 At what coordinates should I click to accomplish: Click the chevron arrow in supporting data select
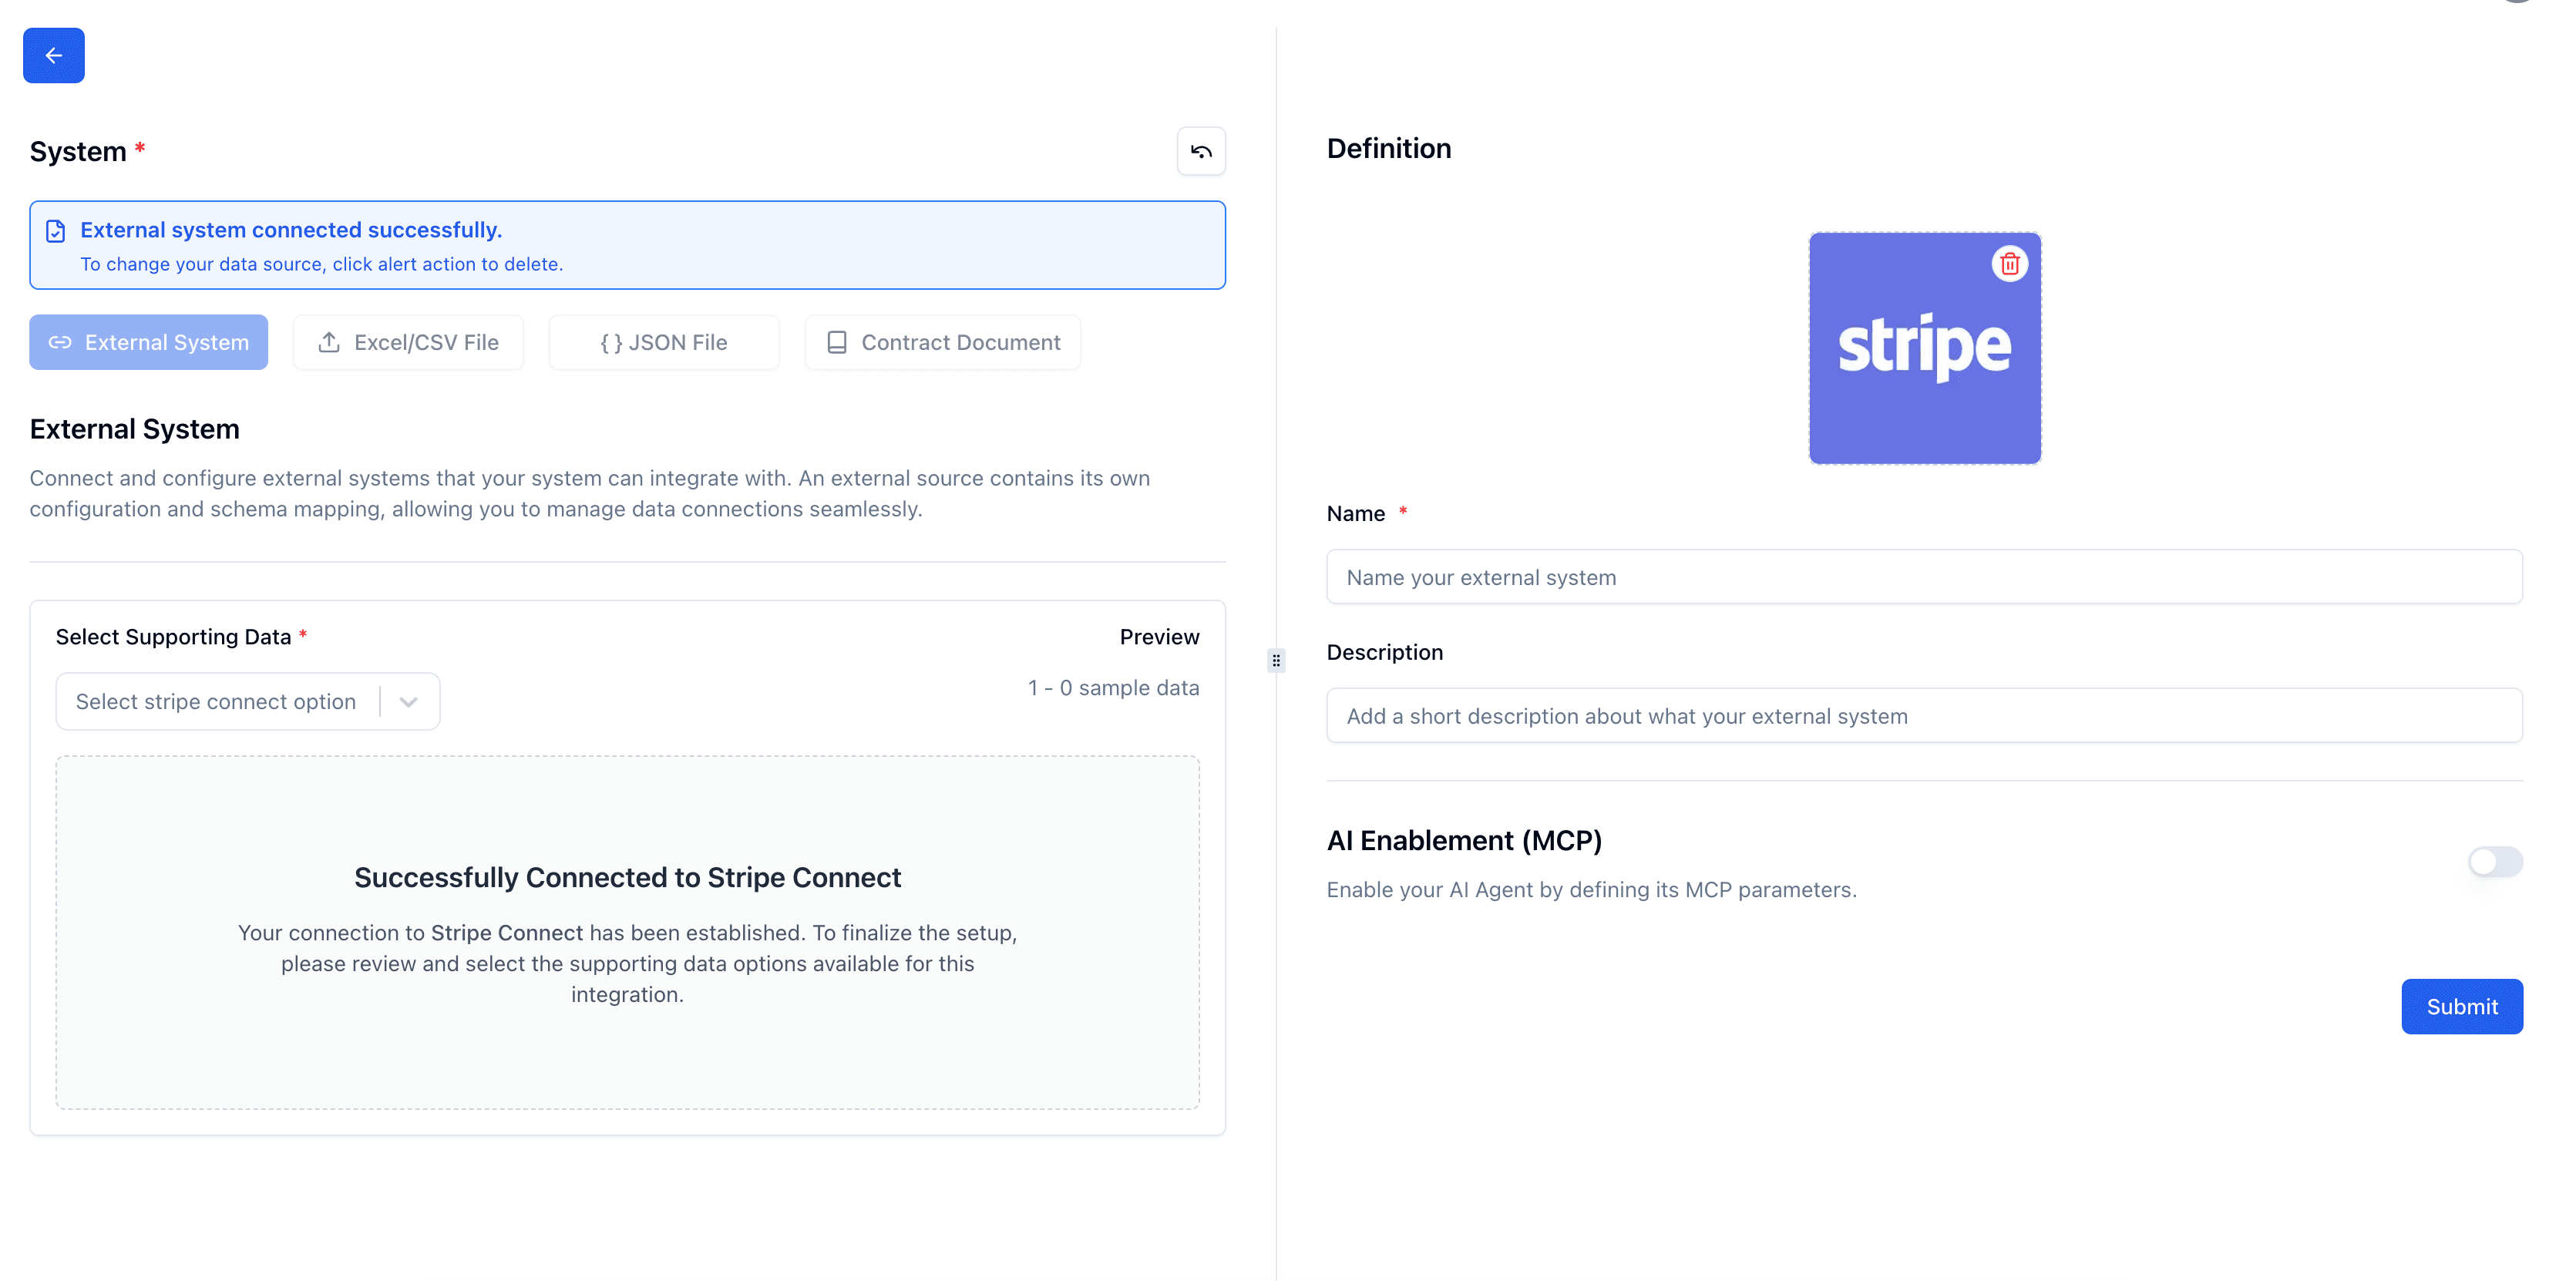point(408,701)
